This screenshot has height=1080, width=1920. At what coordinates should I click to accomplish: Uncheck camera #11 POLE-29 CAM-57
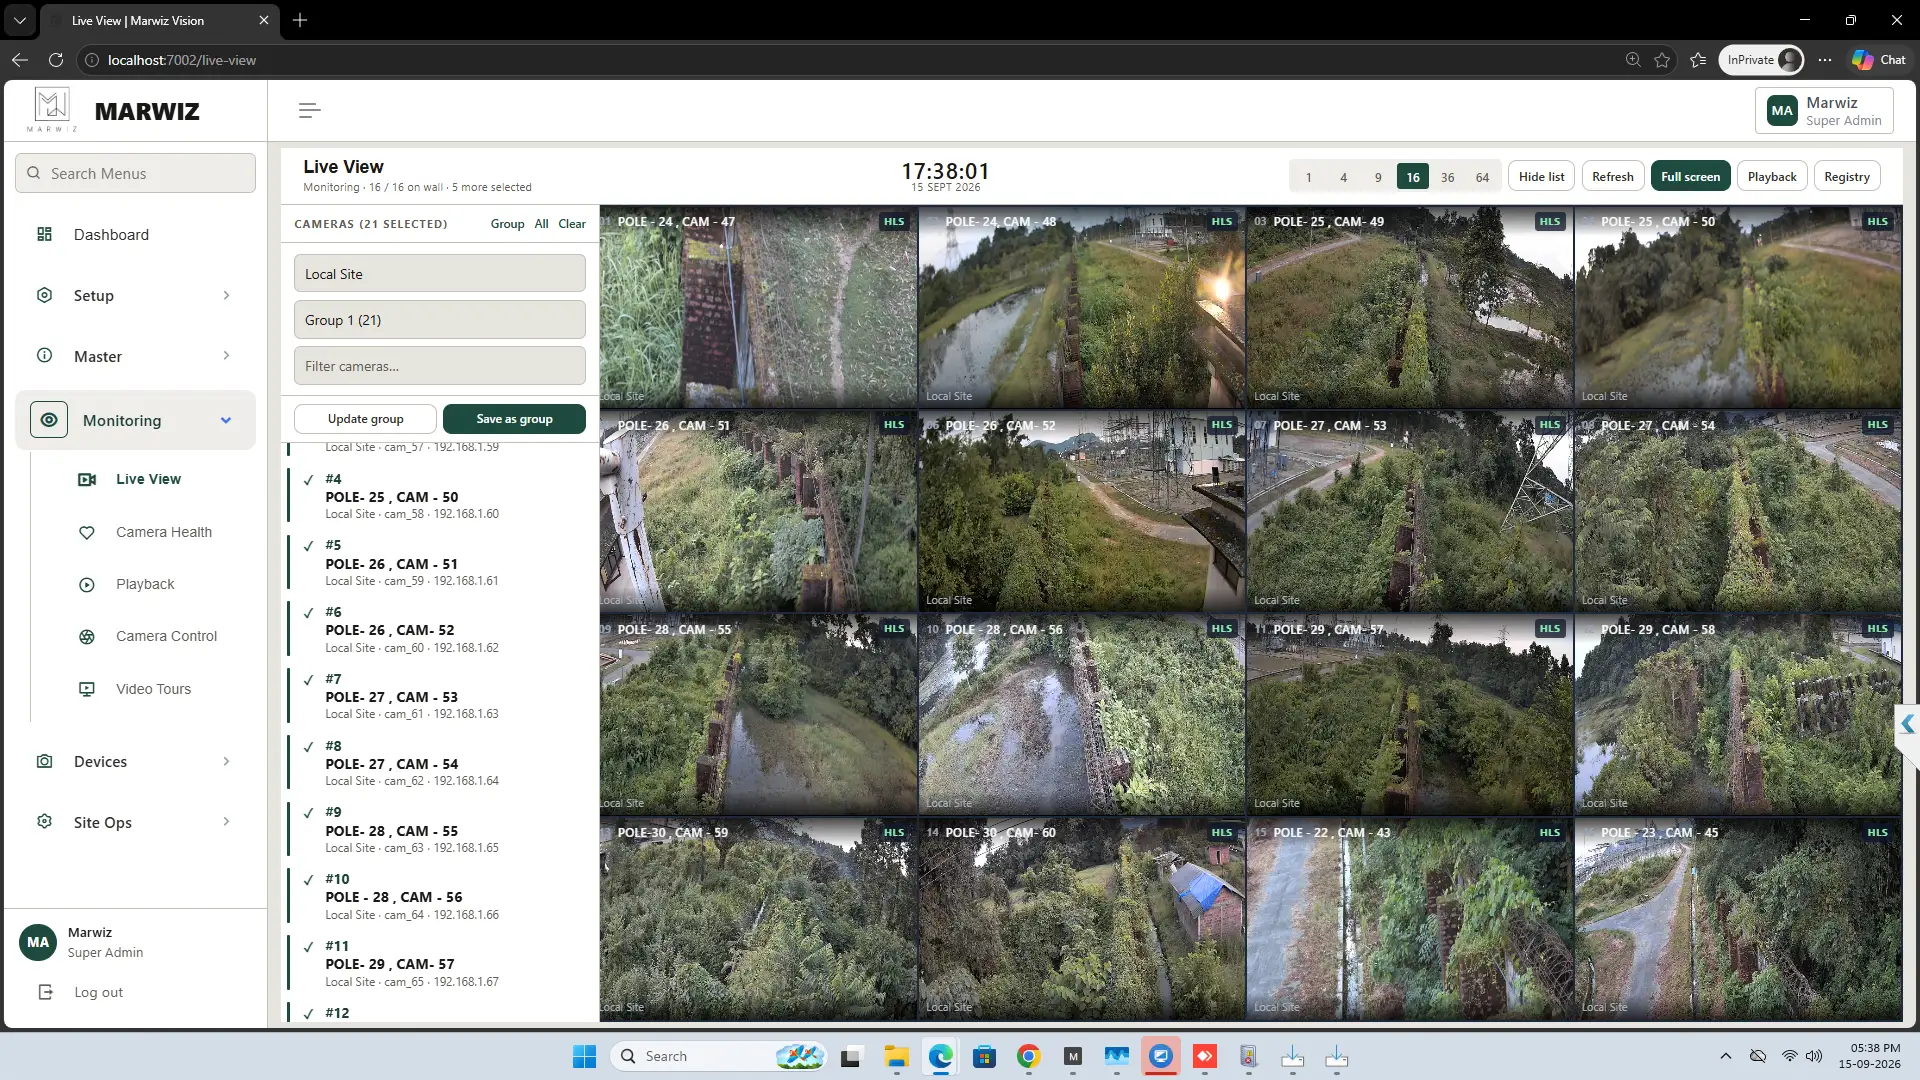pos(309,947)
